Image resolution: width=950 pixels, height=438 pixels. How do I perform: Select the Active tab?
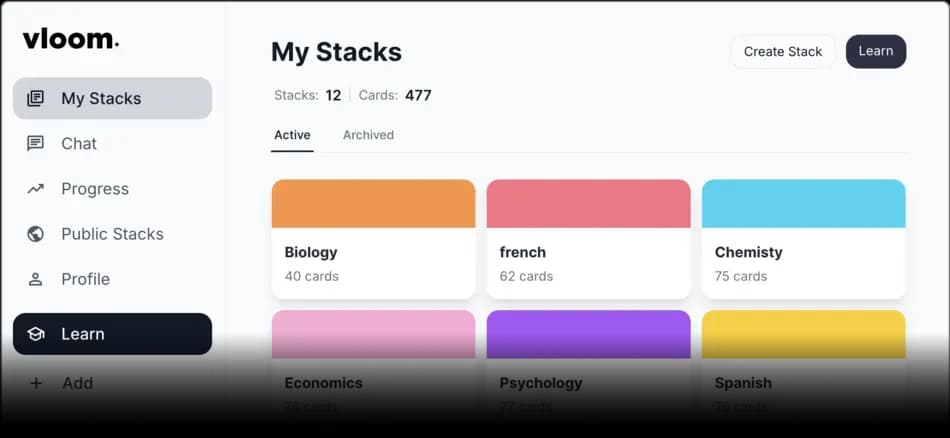pyautogui.click(x=292, y=135)
